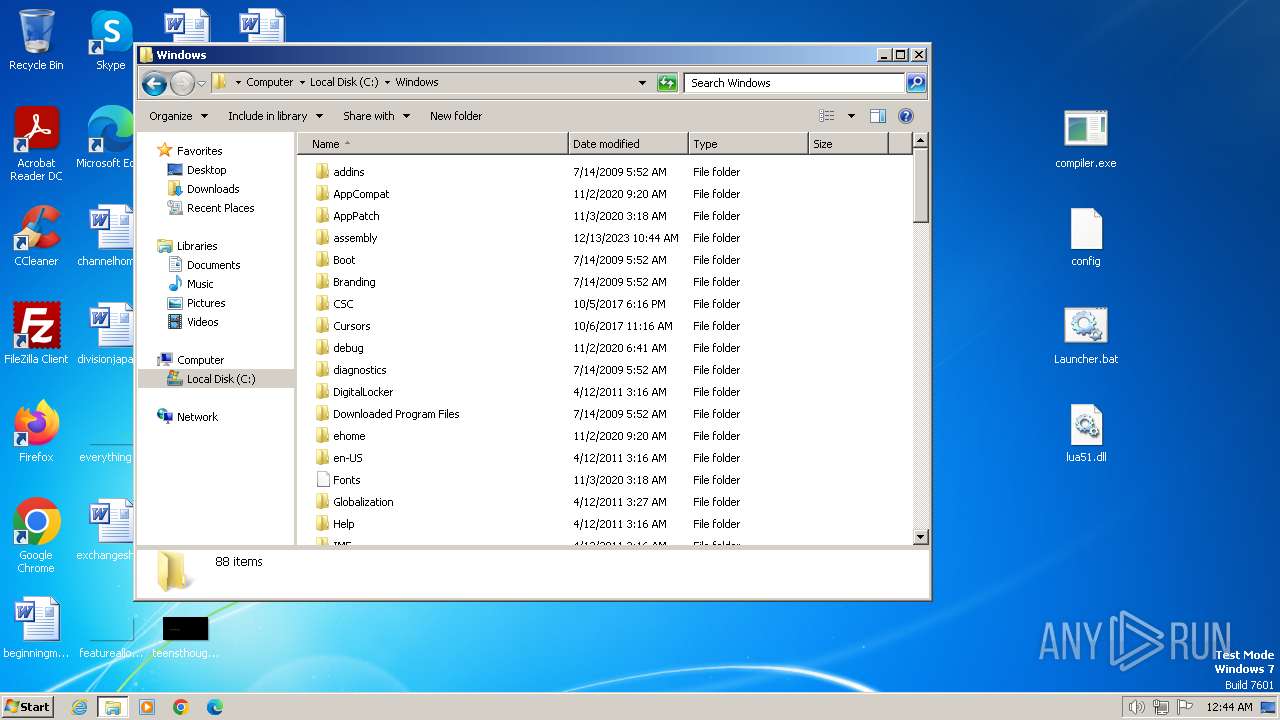Expand the Computer breadcrumb arrow
Screen dimensions: 1280x720
tap(302, 83)
